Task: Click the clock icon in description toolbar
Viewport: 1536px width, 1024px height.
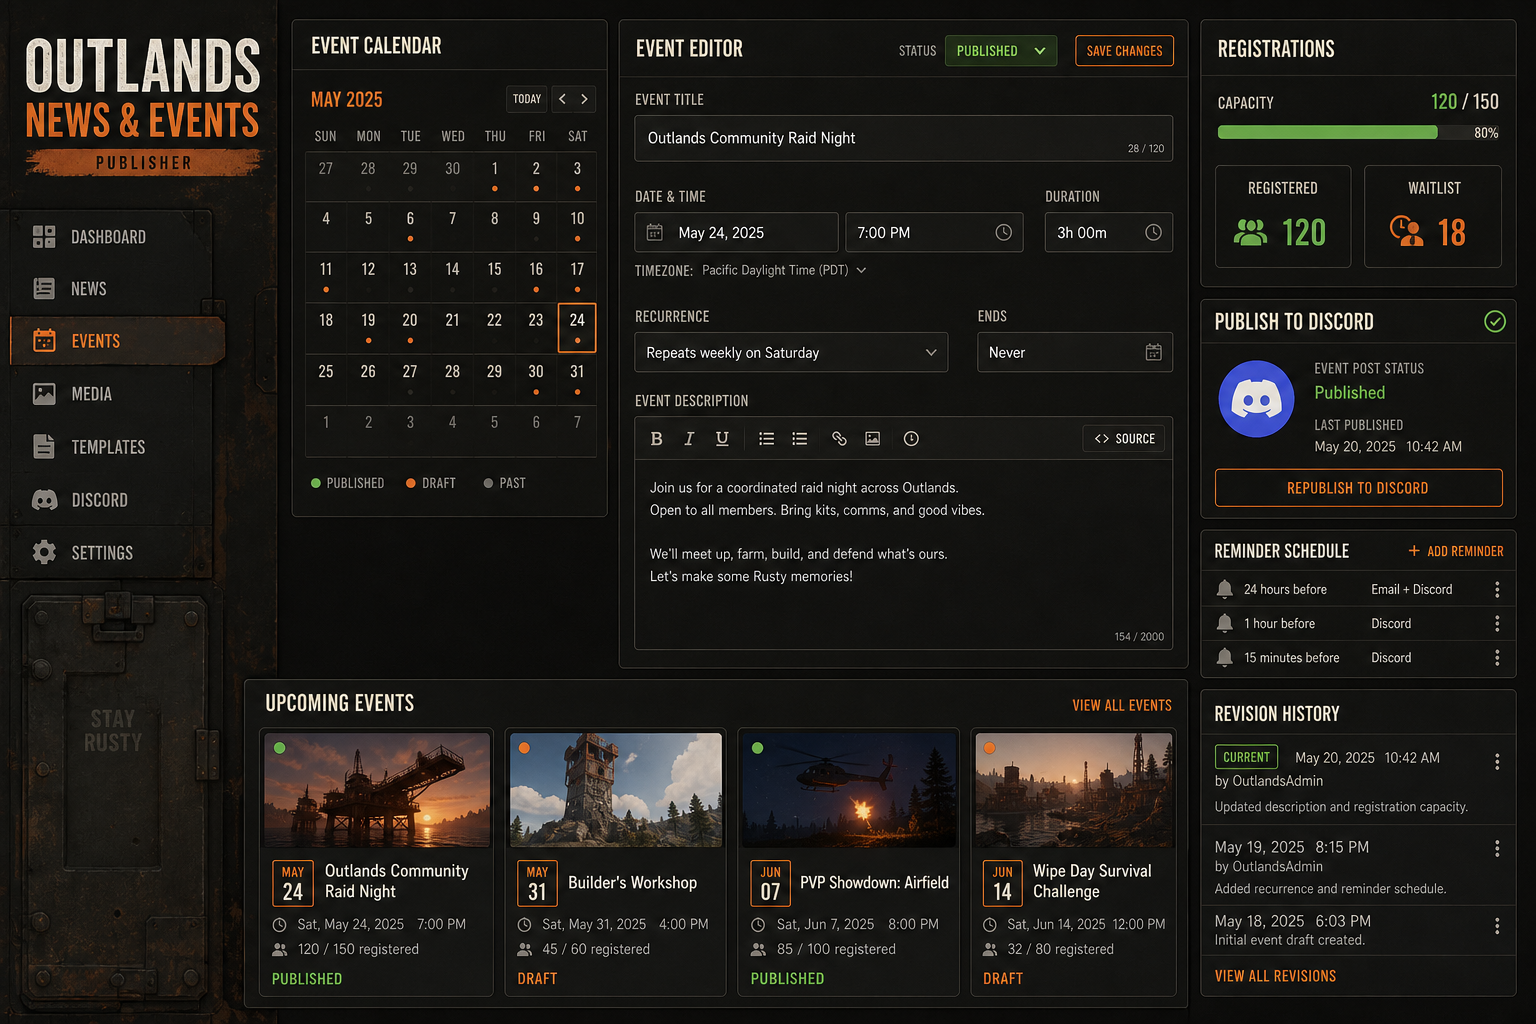Action: pyautogui.click(x=911, y=439)
